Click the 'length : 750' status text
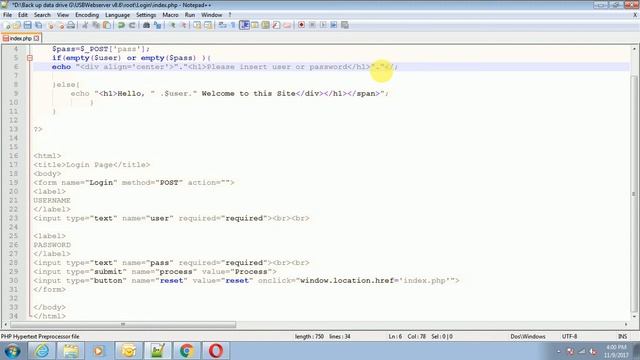The width and height of the screenshot is (640, 360). (309, 337)
